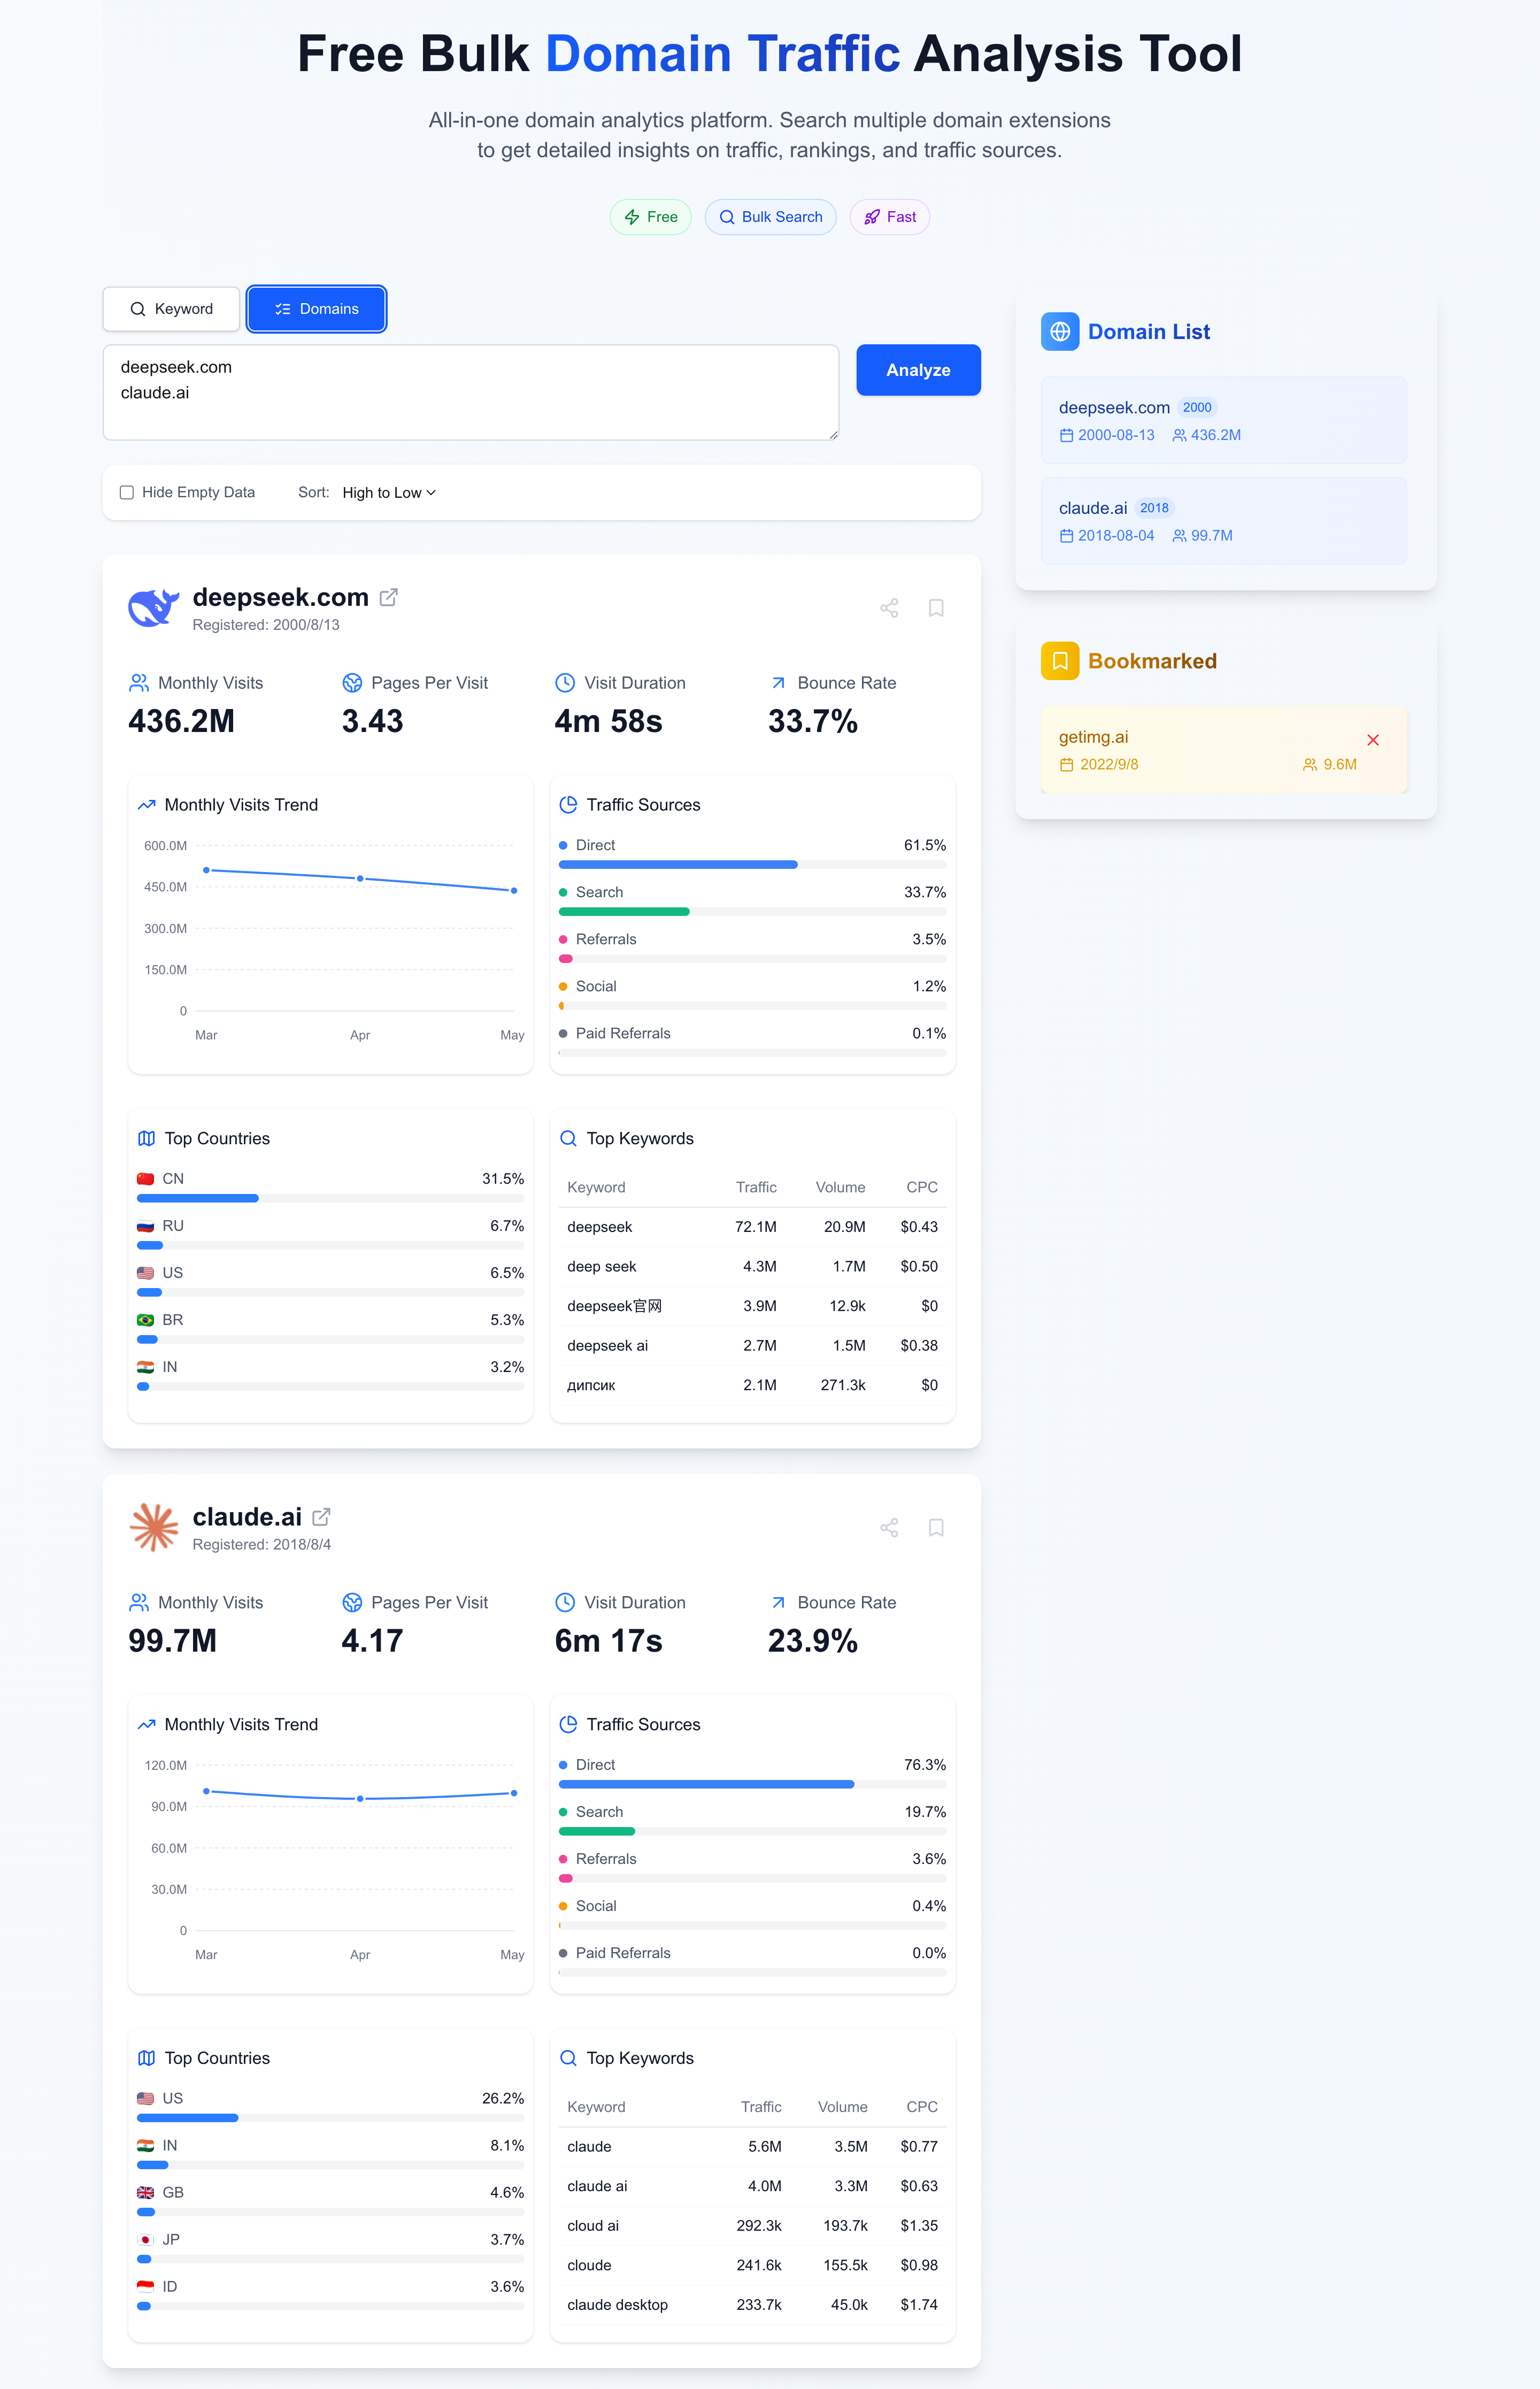Click deepseek 436.2M monthly visits value
The image size is (1540, 2389).
pos(181,721)
